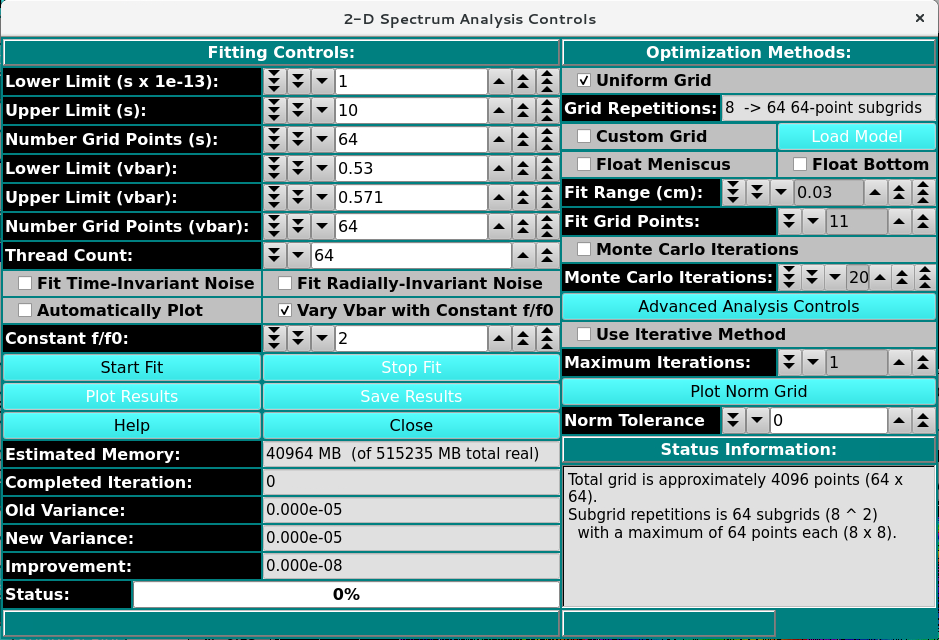Open Advanced Analysis Controls
Viewport: 939px width, 640px height.
pyautogui.click(x=749, y=306)
